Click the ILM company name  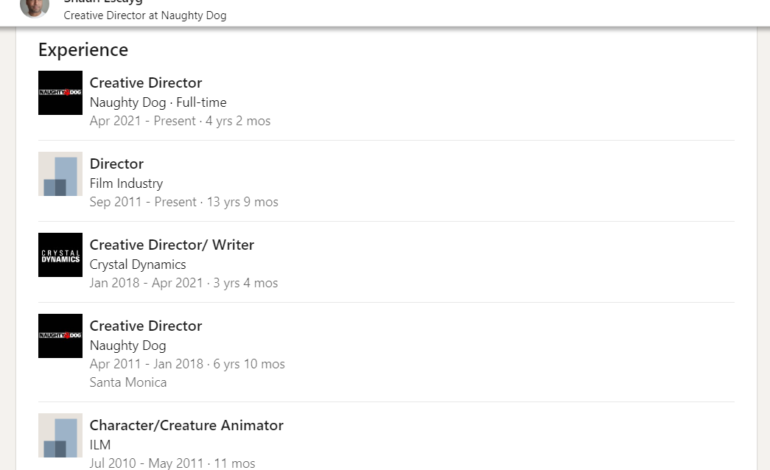100,444
